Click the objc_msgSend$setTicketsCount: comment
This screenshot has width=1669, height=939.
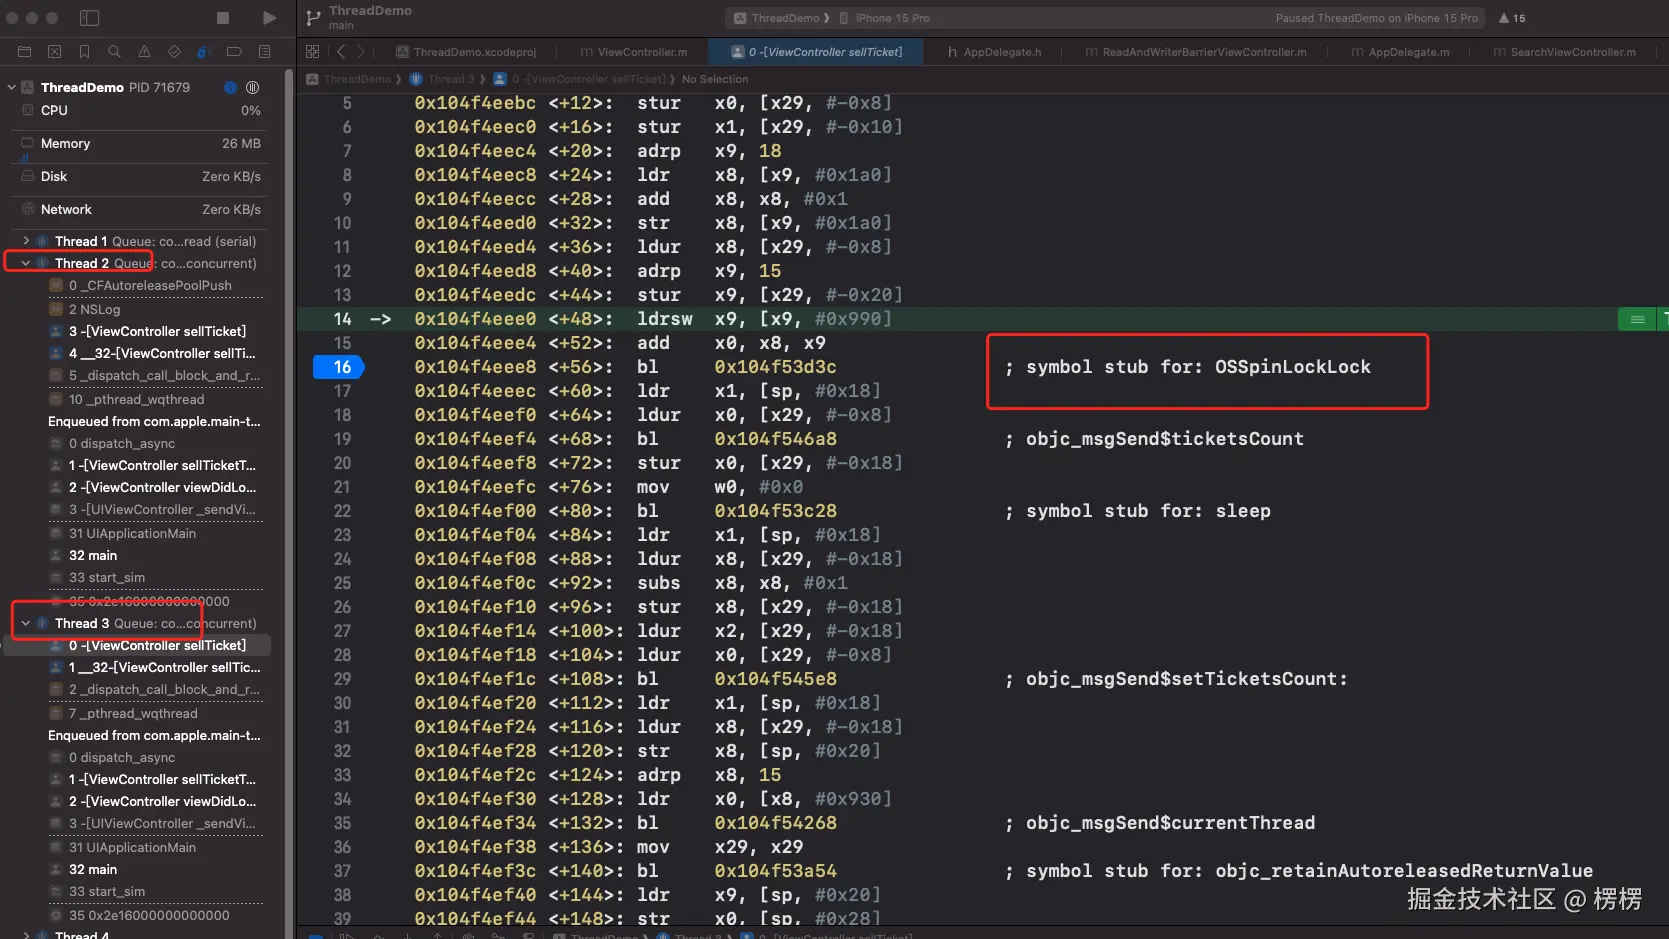coord(1176,679)
